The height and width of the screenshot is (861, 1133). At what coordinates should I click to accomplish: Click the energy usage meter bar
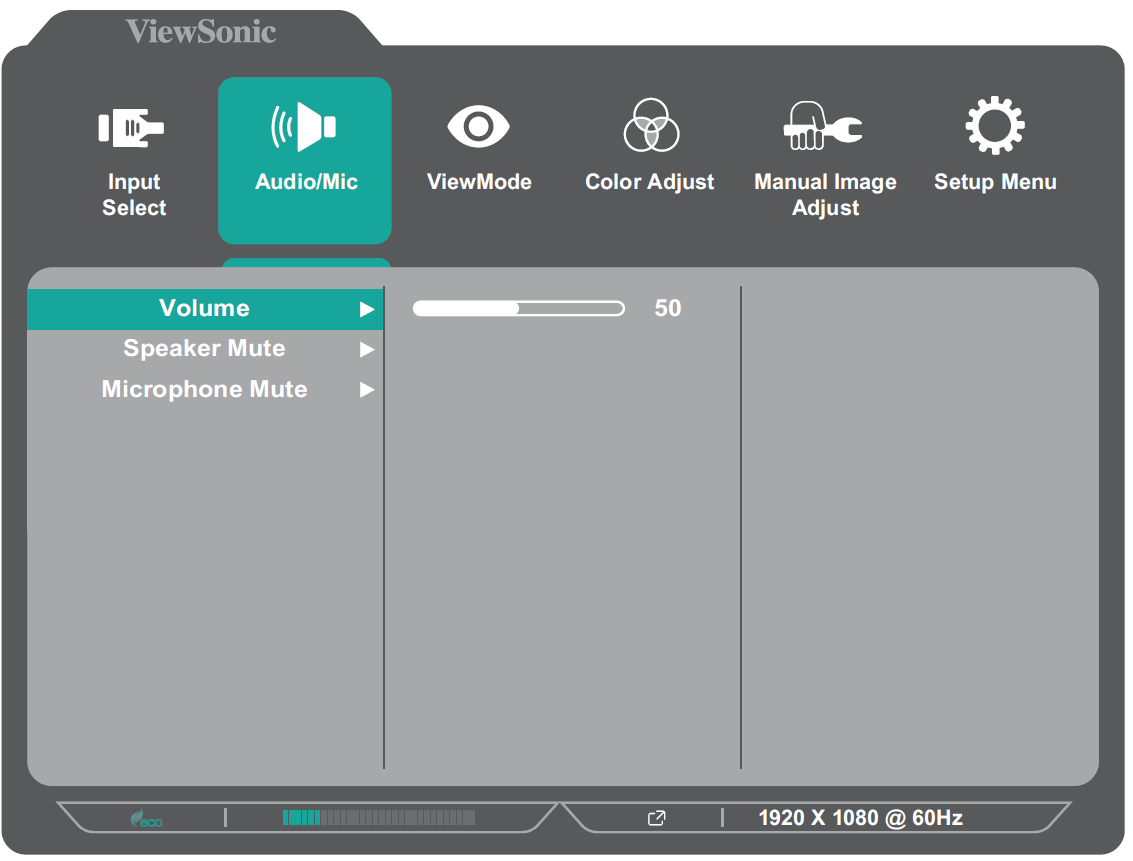379,818
